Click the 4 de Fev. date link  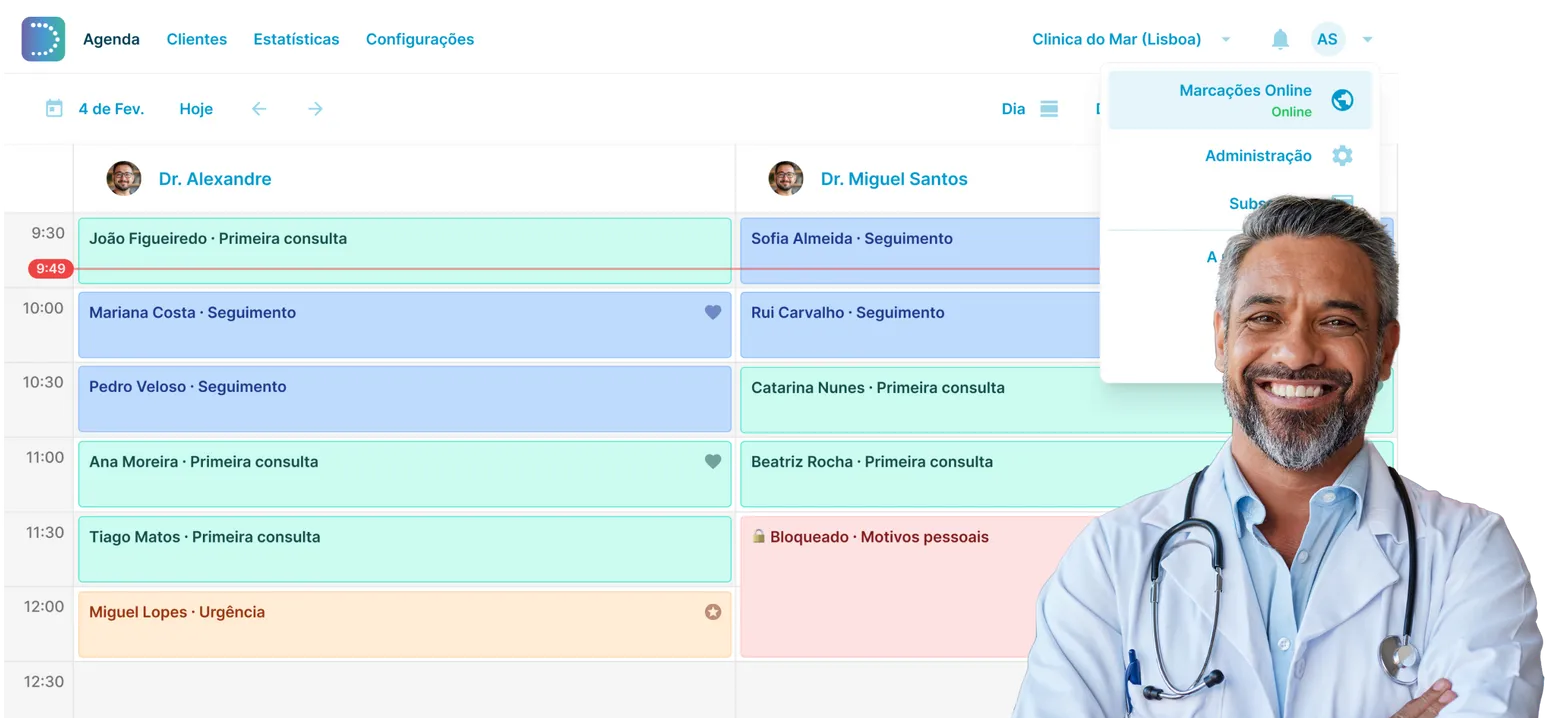point(110,108)
